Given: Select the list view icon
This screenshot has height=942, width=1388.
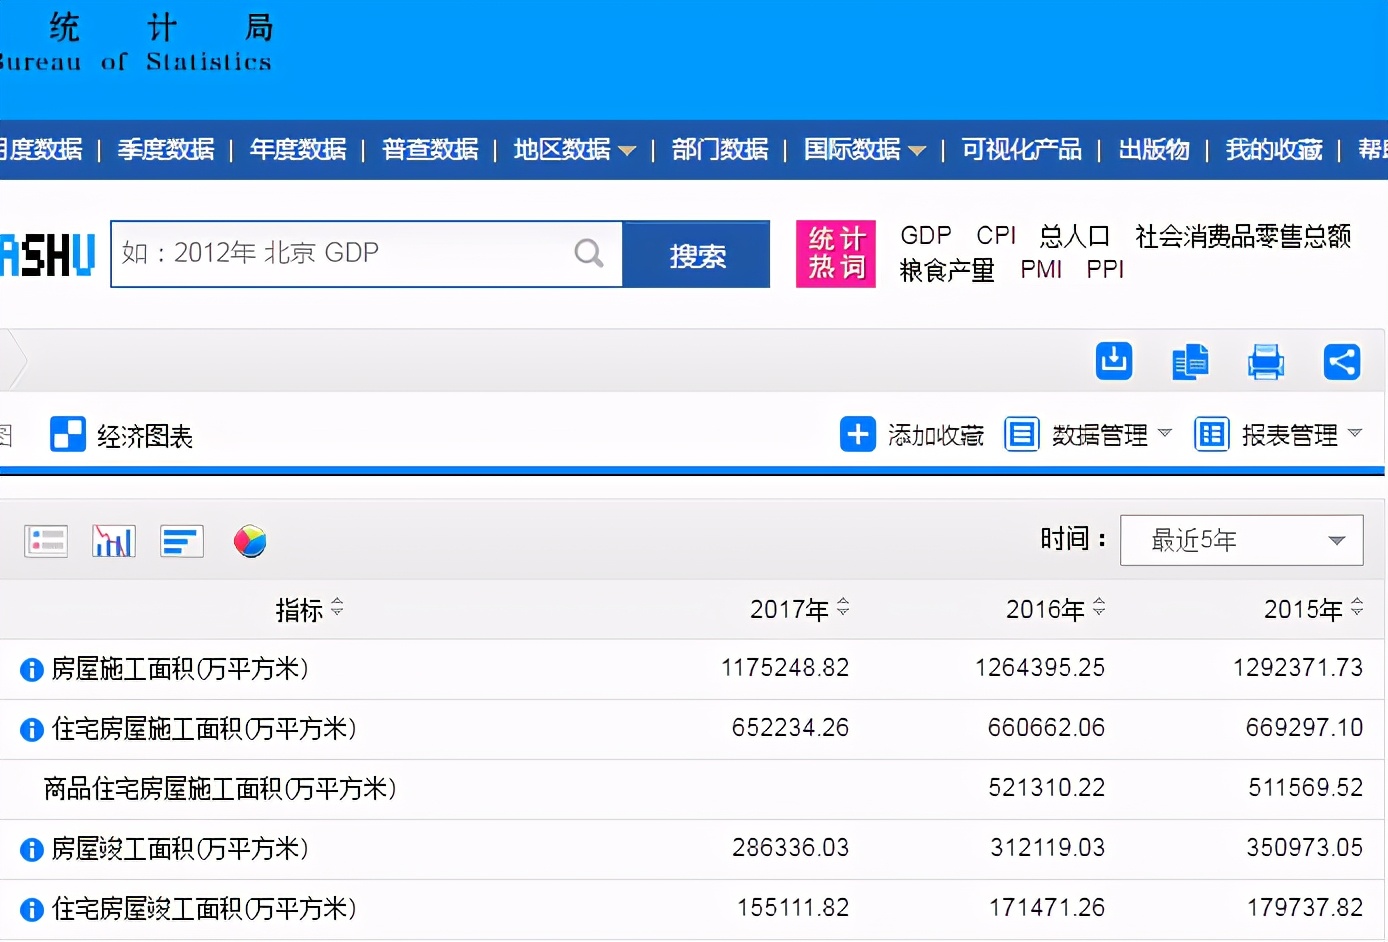Looking at the screenshot, I should [x=45, y=540].
